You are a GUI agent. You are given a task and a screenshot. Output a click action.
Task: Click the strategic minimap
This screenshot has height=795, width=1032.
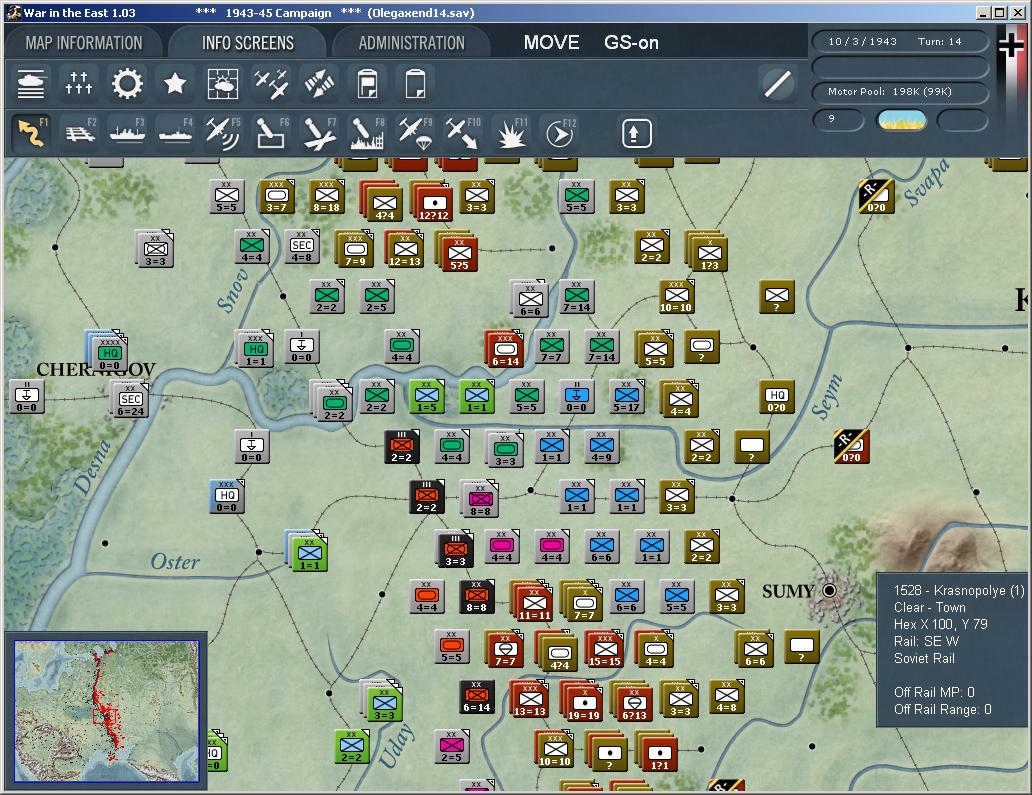tap(107, 711)
